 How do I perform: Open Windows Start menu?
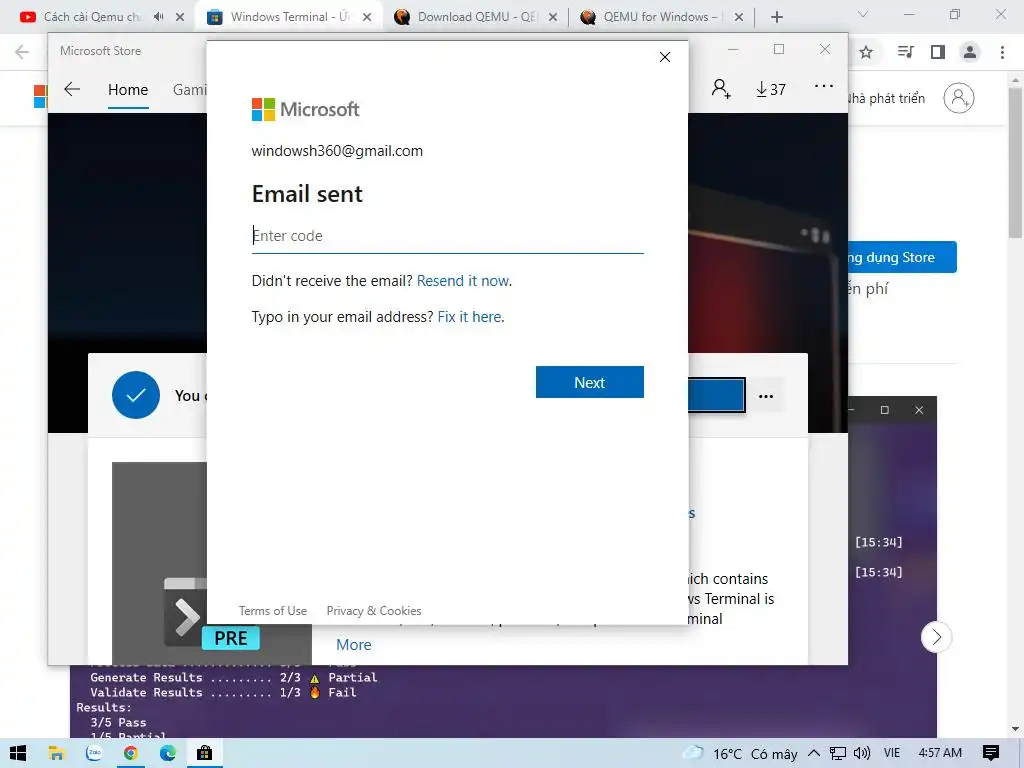(18, 753)
